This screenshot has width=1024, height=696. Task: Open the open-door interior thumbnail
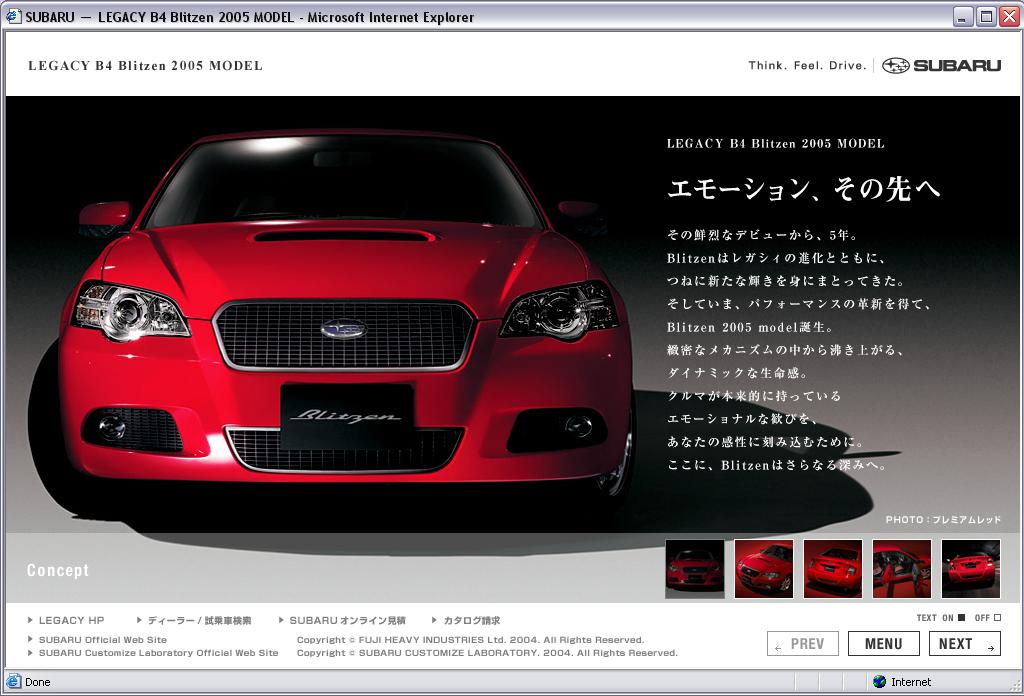[x=902, y=569]
